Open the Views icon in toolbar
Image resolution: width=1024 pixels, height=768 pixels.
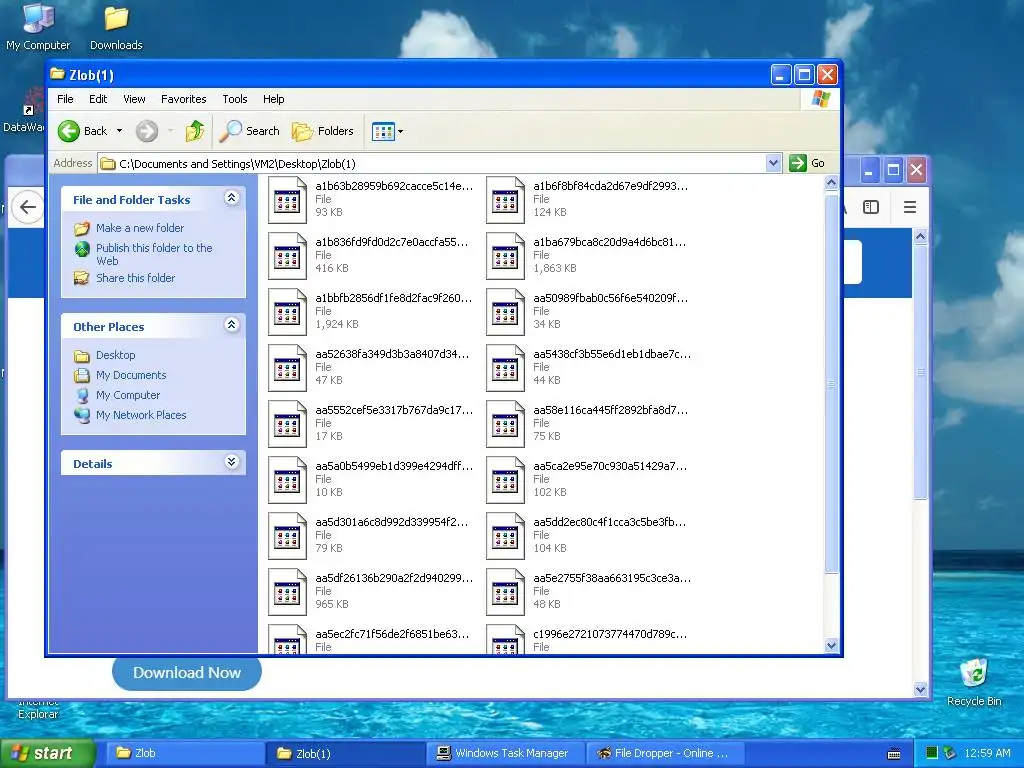point(383,131)
